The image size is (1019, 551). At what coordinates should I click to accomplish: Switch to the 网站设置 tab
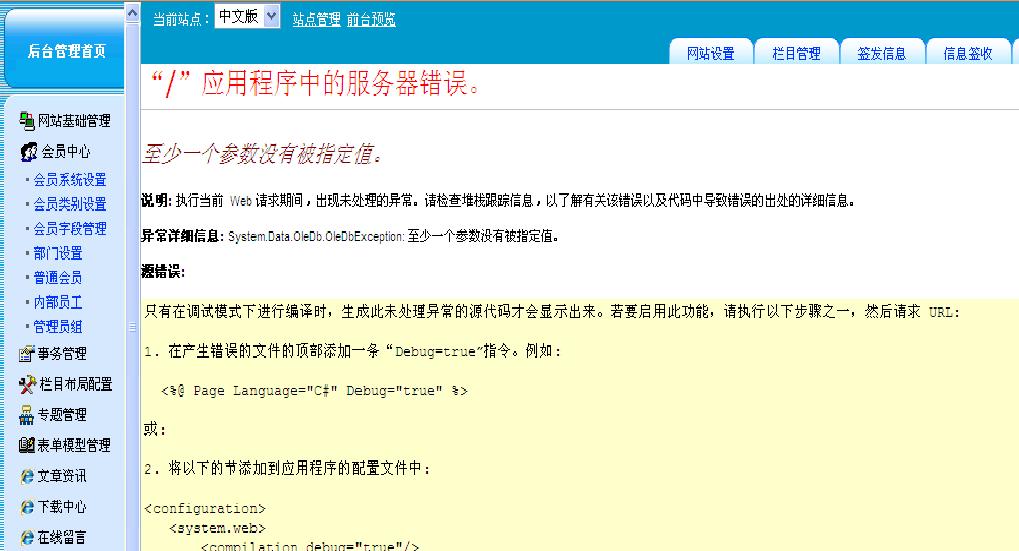click(x=710, y=54)
